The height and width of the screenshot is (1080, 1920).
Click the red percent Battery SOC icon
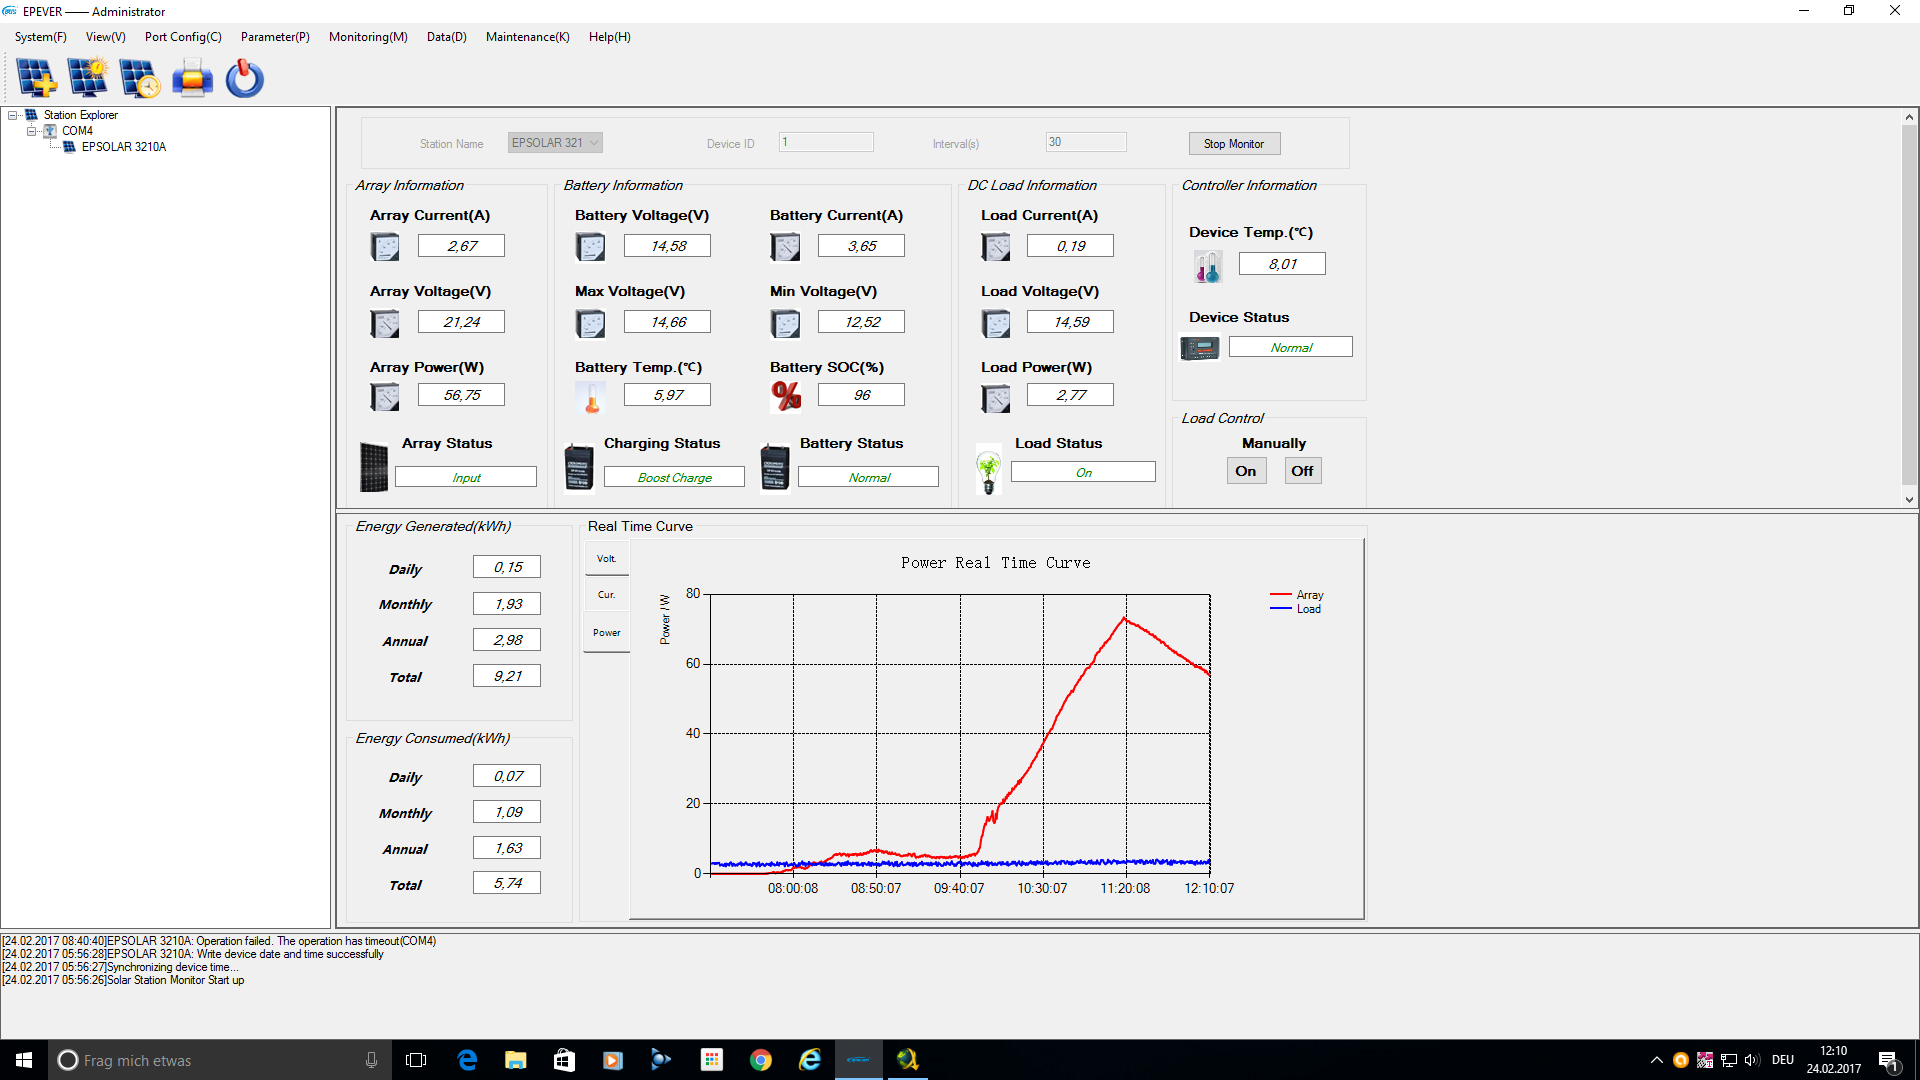(786, 396)
